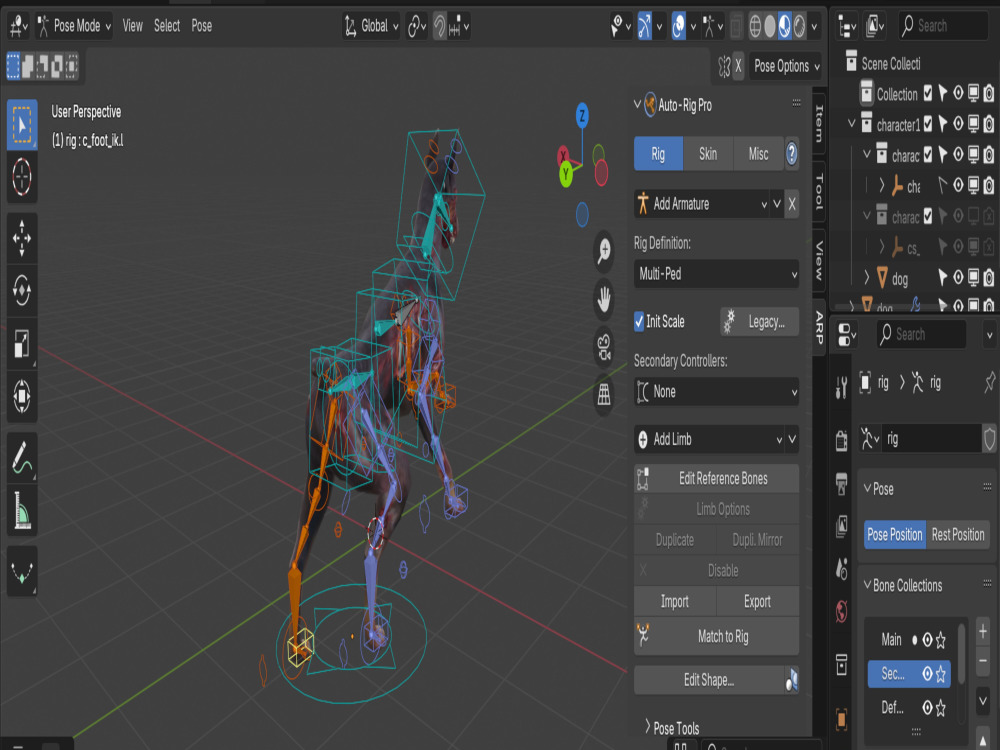The width and height of the screenshot is (1000, 750).
Task: Open the Rig Definition Multi-Ped dropdown
Action: point(716,274)
